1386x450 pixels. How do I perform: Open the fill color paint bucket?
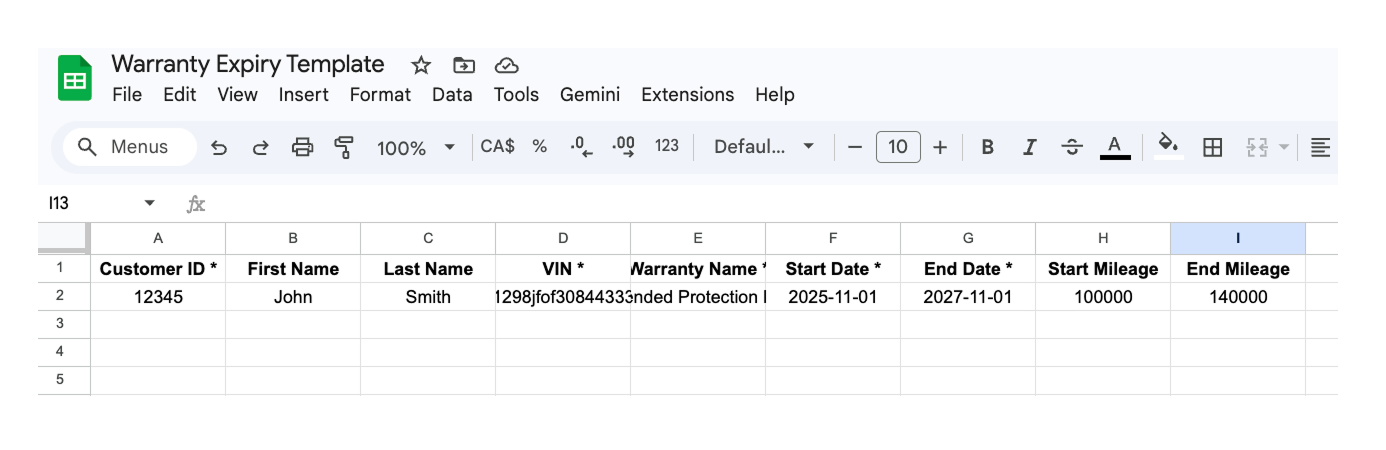[x=1167, y=146]
